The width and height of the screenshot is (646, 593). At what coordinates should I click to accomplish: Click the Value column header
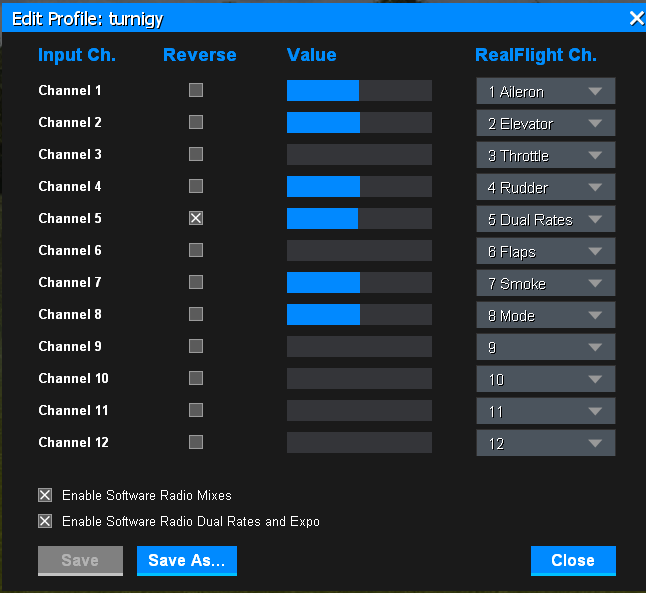pyautogui.click(x=311, y=55)
